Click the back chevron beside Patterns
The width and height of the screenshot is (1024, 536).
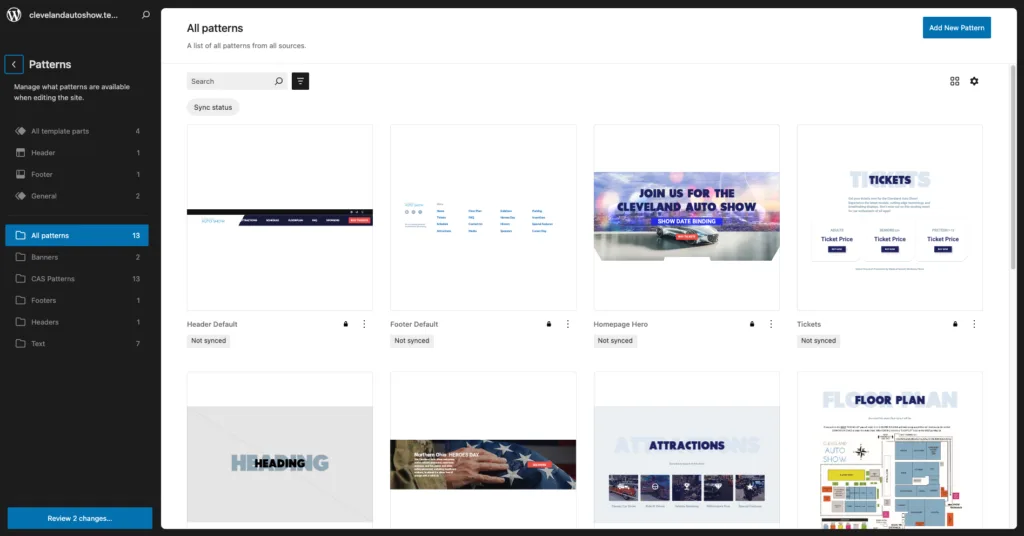coord(14,64)
